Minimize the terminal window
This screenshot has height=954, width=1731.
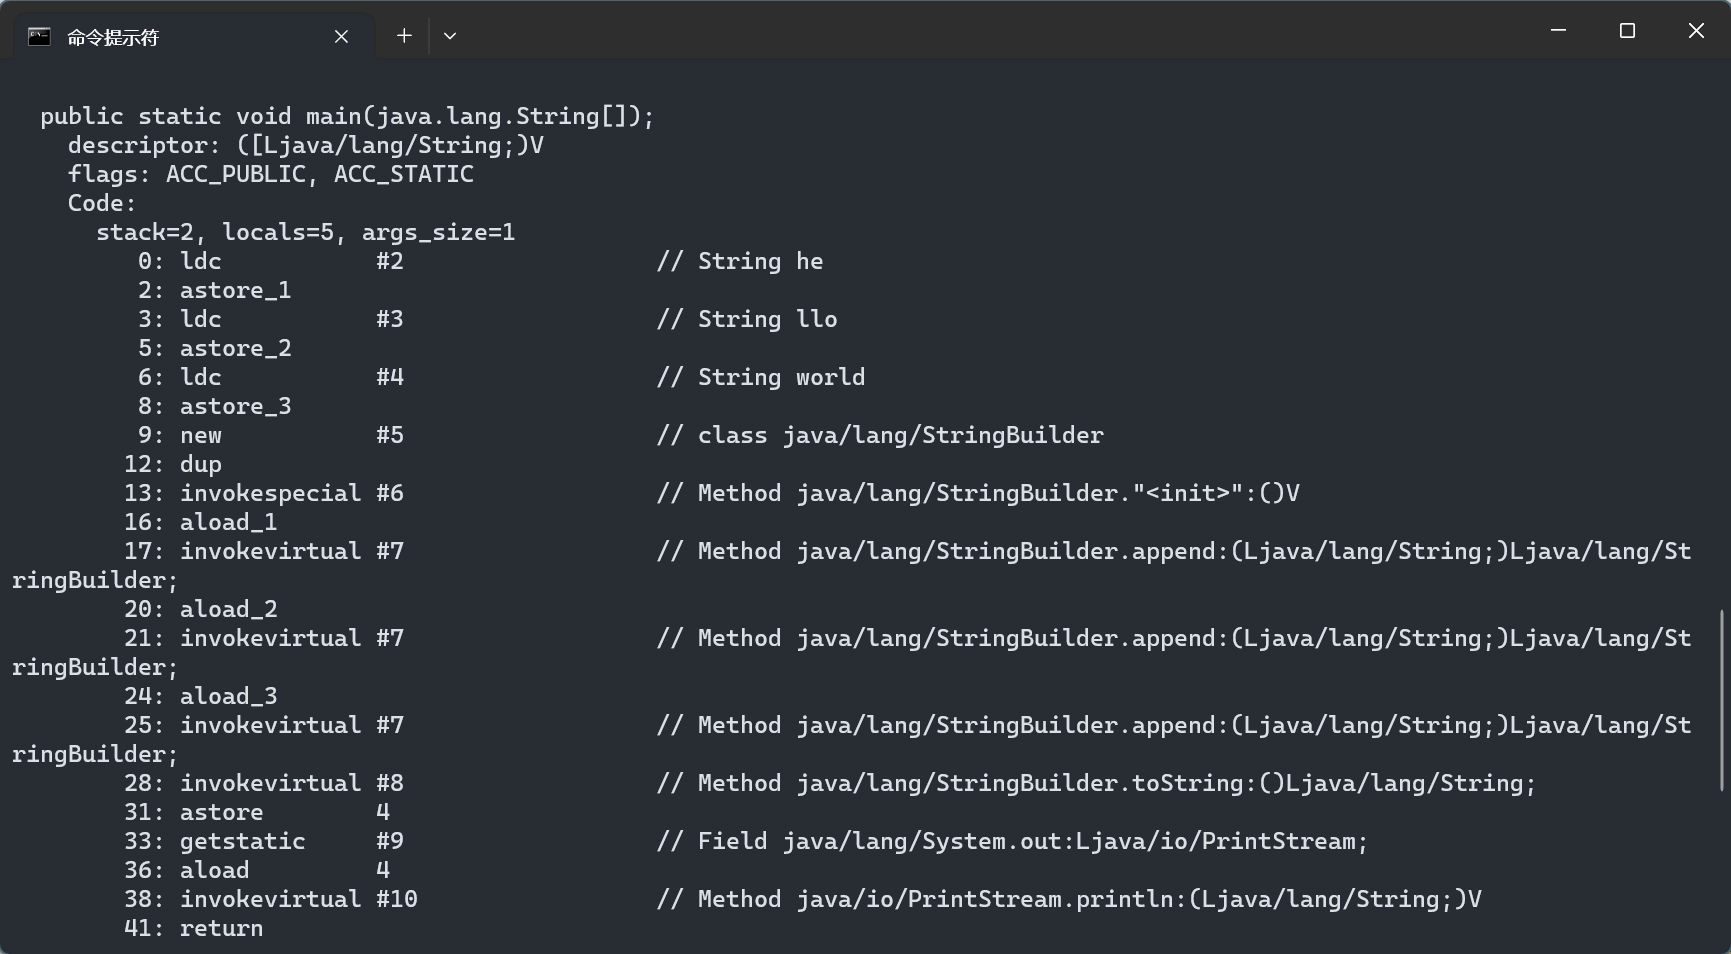click(1558, 31)
